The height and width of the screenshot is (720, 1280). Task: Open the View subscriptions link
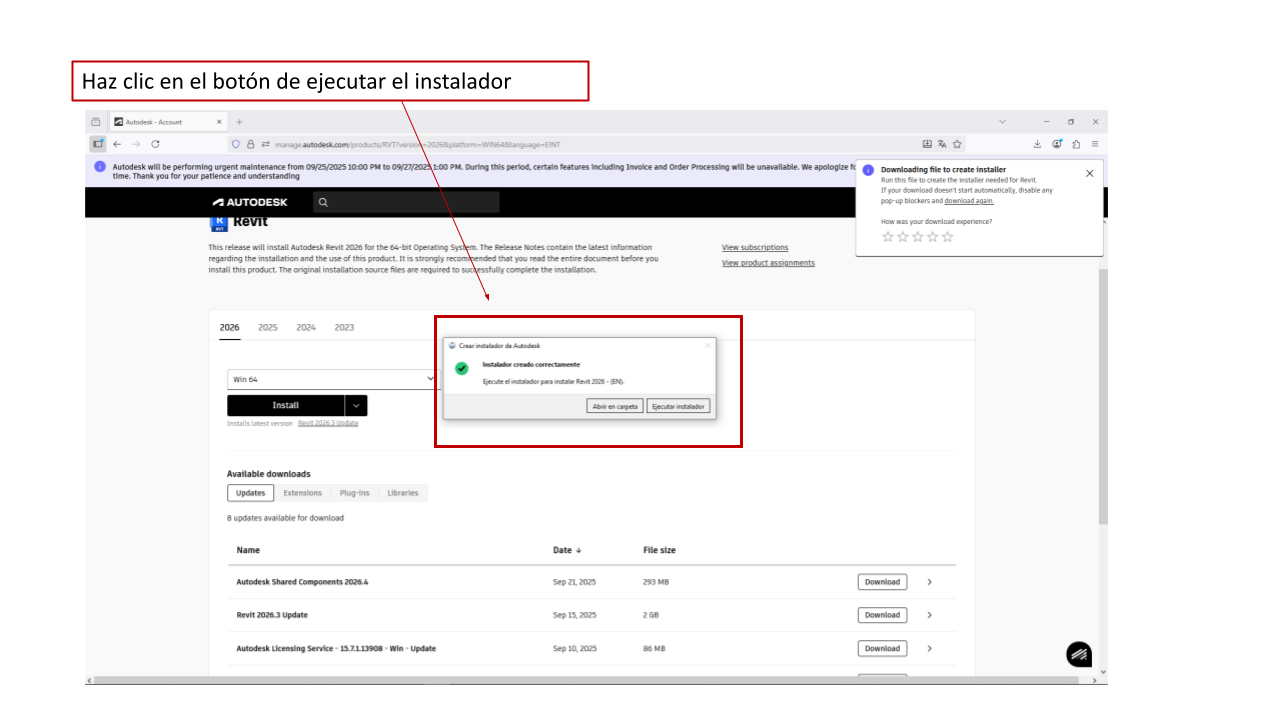pyautogui.click(x=755, y=247)
